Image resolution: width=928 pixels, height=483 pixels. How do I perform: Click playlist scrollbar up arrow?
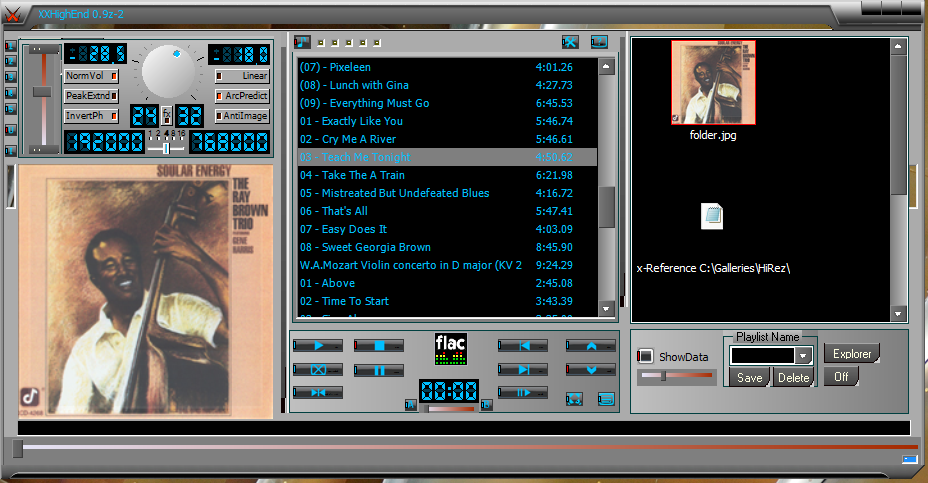point(606,66)
